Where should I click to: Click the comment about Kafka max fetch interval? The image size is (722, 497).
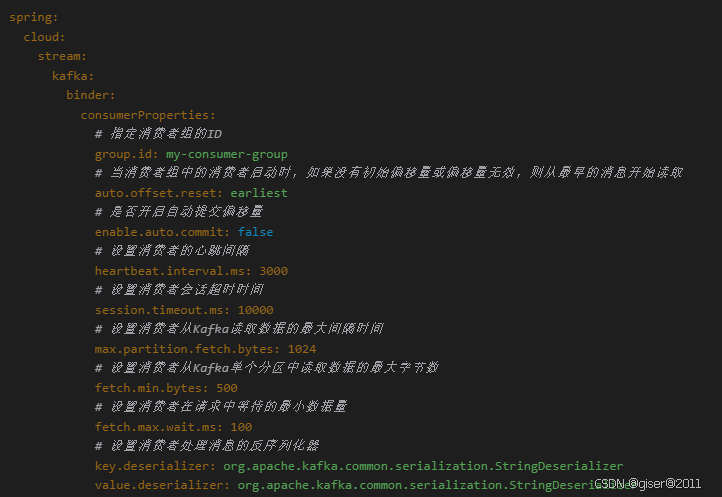click(x=239, y=329)
